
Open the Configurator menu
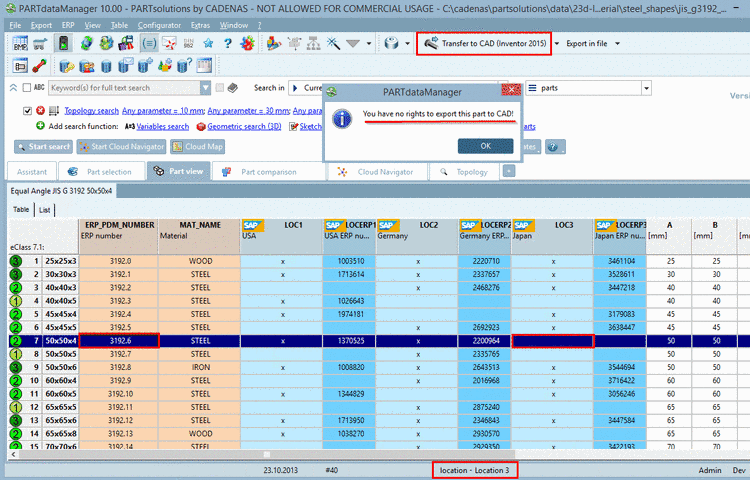pos(159,23)
